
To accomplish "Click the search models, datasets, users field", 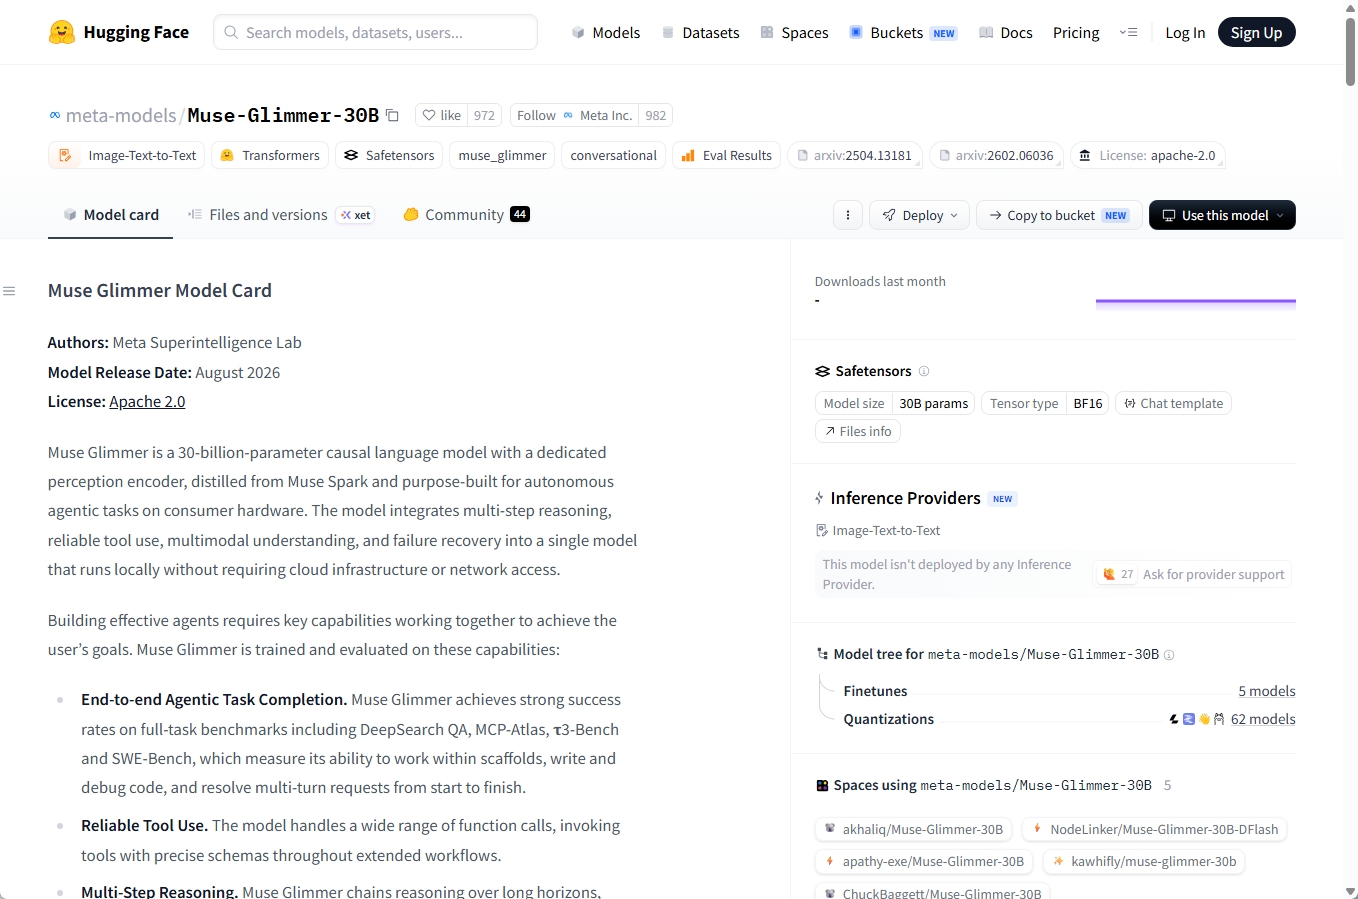I will tap(375, 33).
